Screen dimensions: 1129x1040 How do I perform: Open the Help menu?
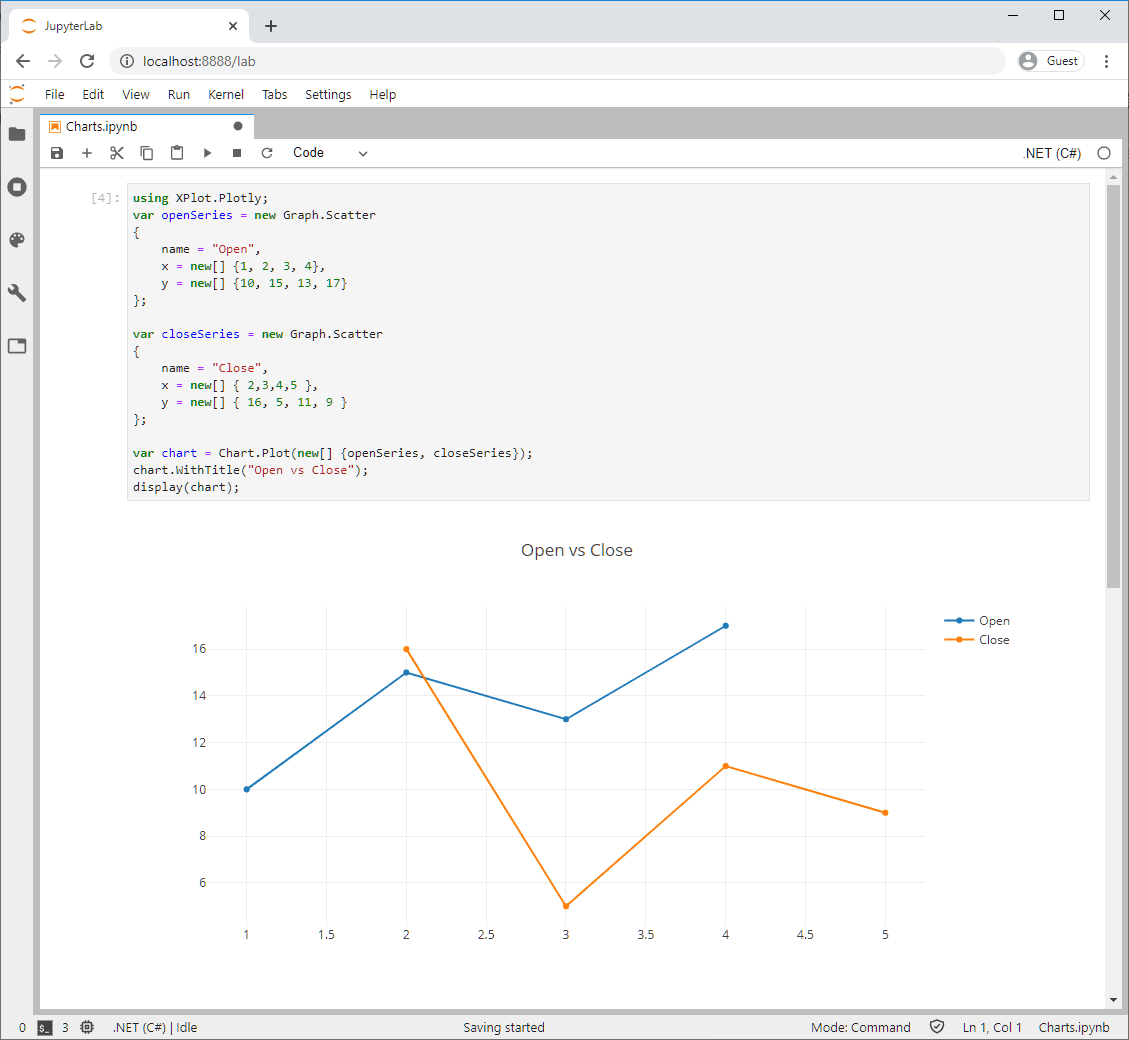[382, 94]
